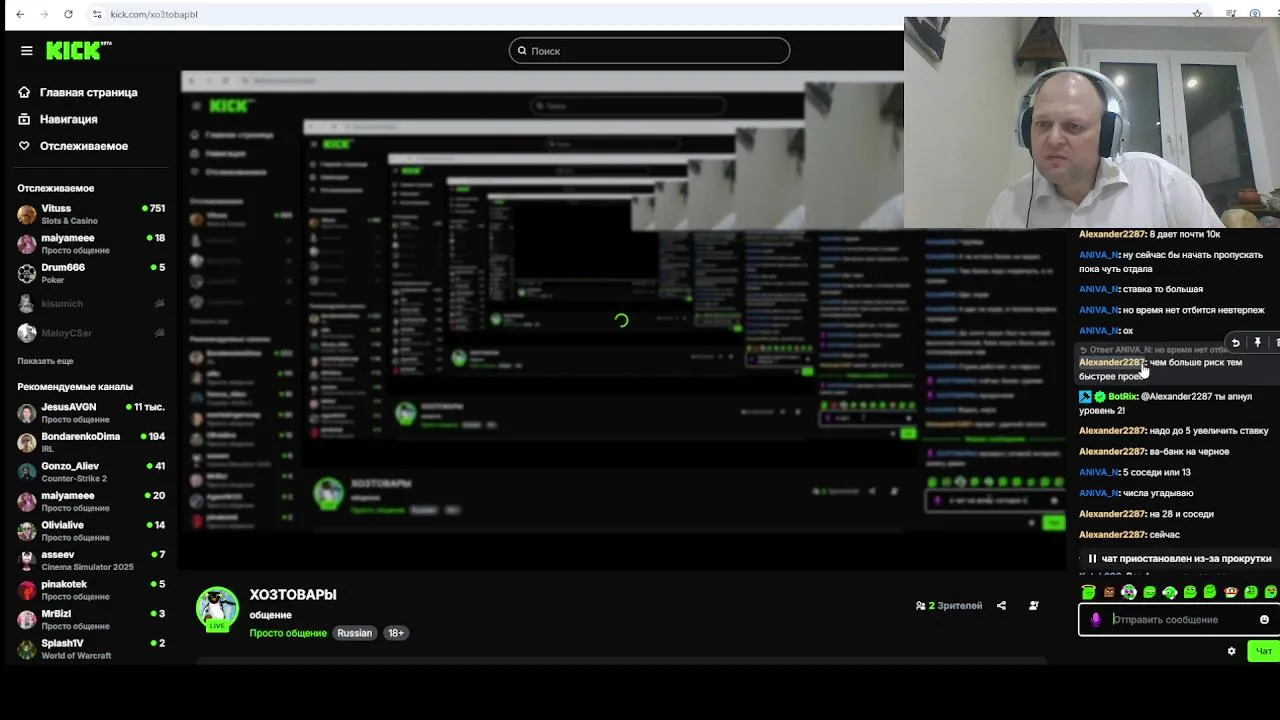Open offline channel MaloyCSer
The width and height of the screenshot is (1280, 720).
tap(90, 333)
